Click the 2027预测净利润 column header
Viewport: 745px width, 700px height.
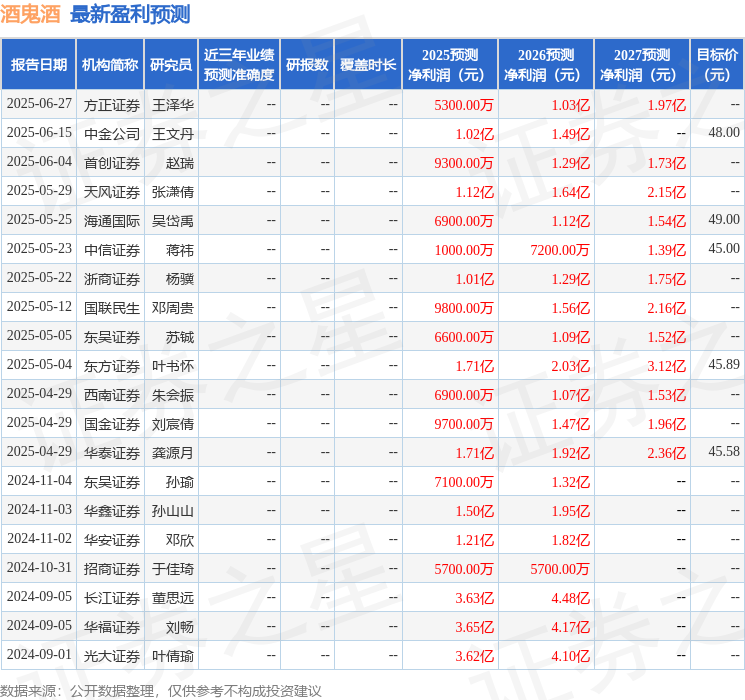[642, 65]
